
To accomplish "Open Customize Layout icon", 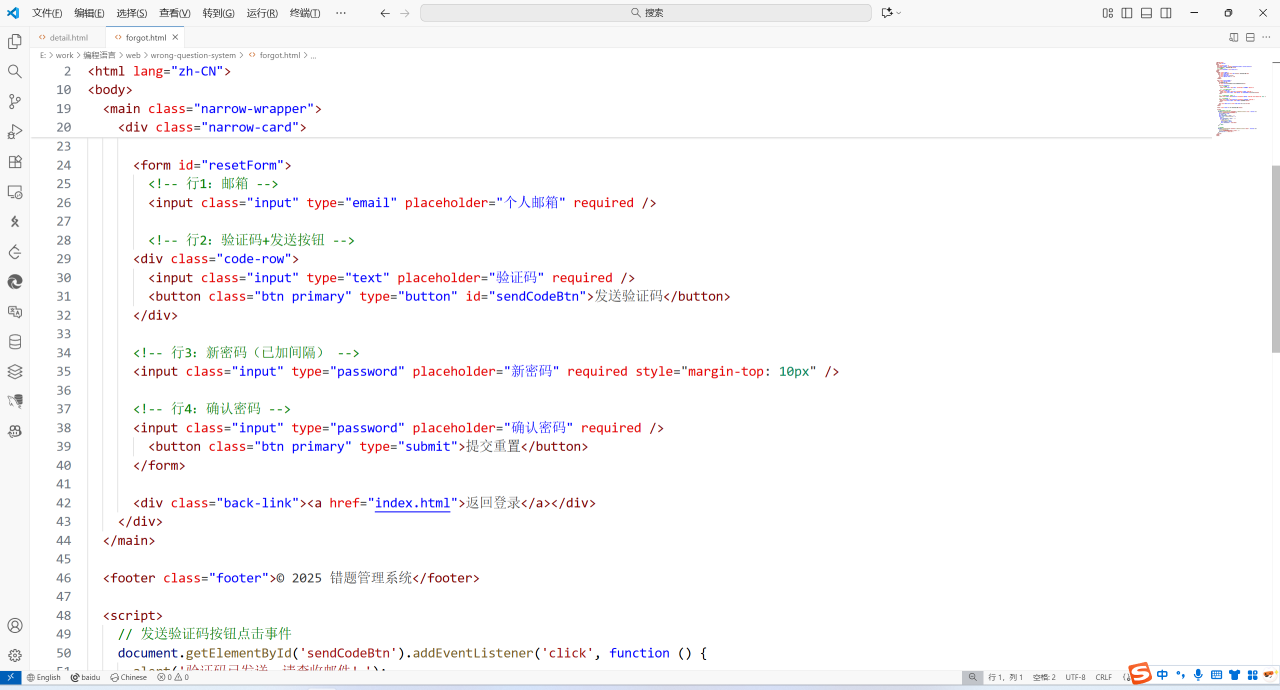I will click(1108, 13).
